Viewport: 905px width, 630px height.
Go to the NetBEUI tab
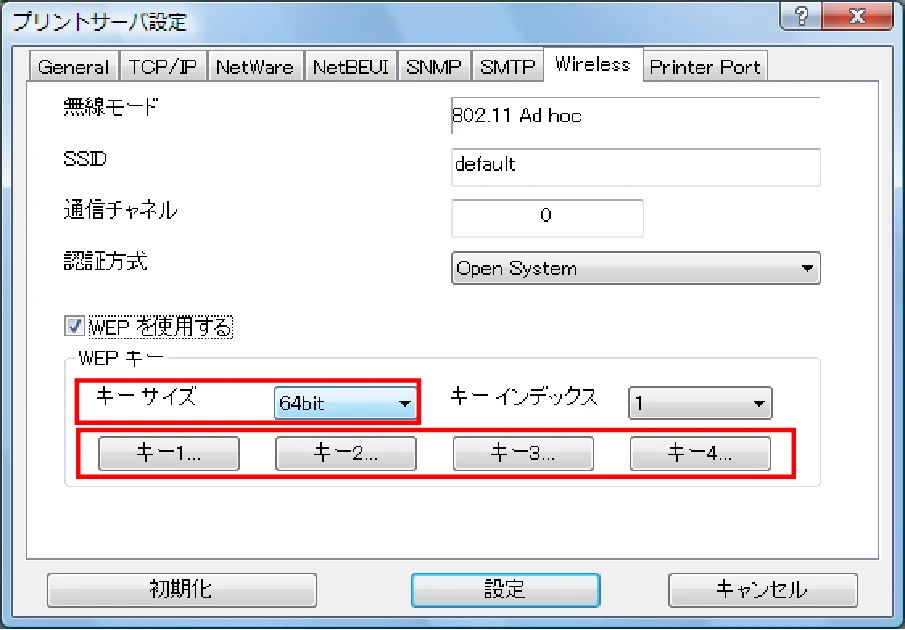tap(350, 66)
